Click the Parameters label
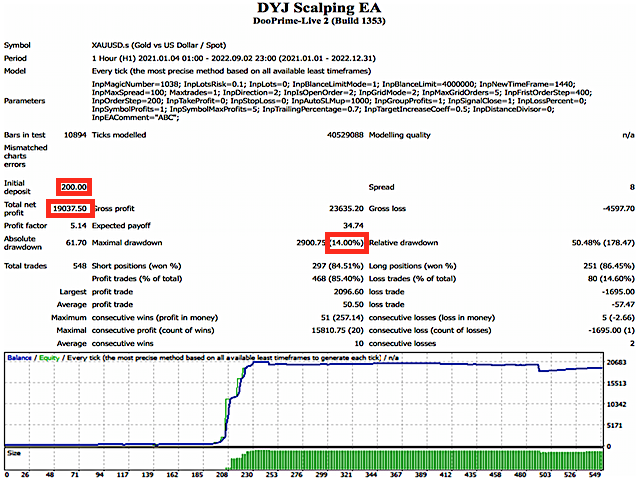The width and height of the screenshot is (640, 480). pyautogui.click(x=24, y=101)
